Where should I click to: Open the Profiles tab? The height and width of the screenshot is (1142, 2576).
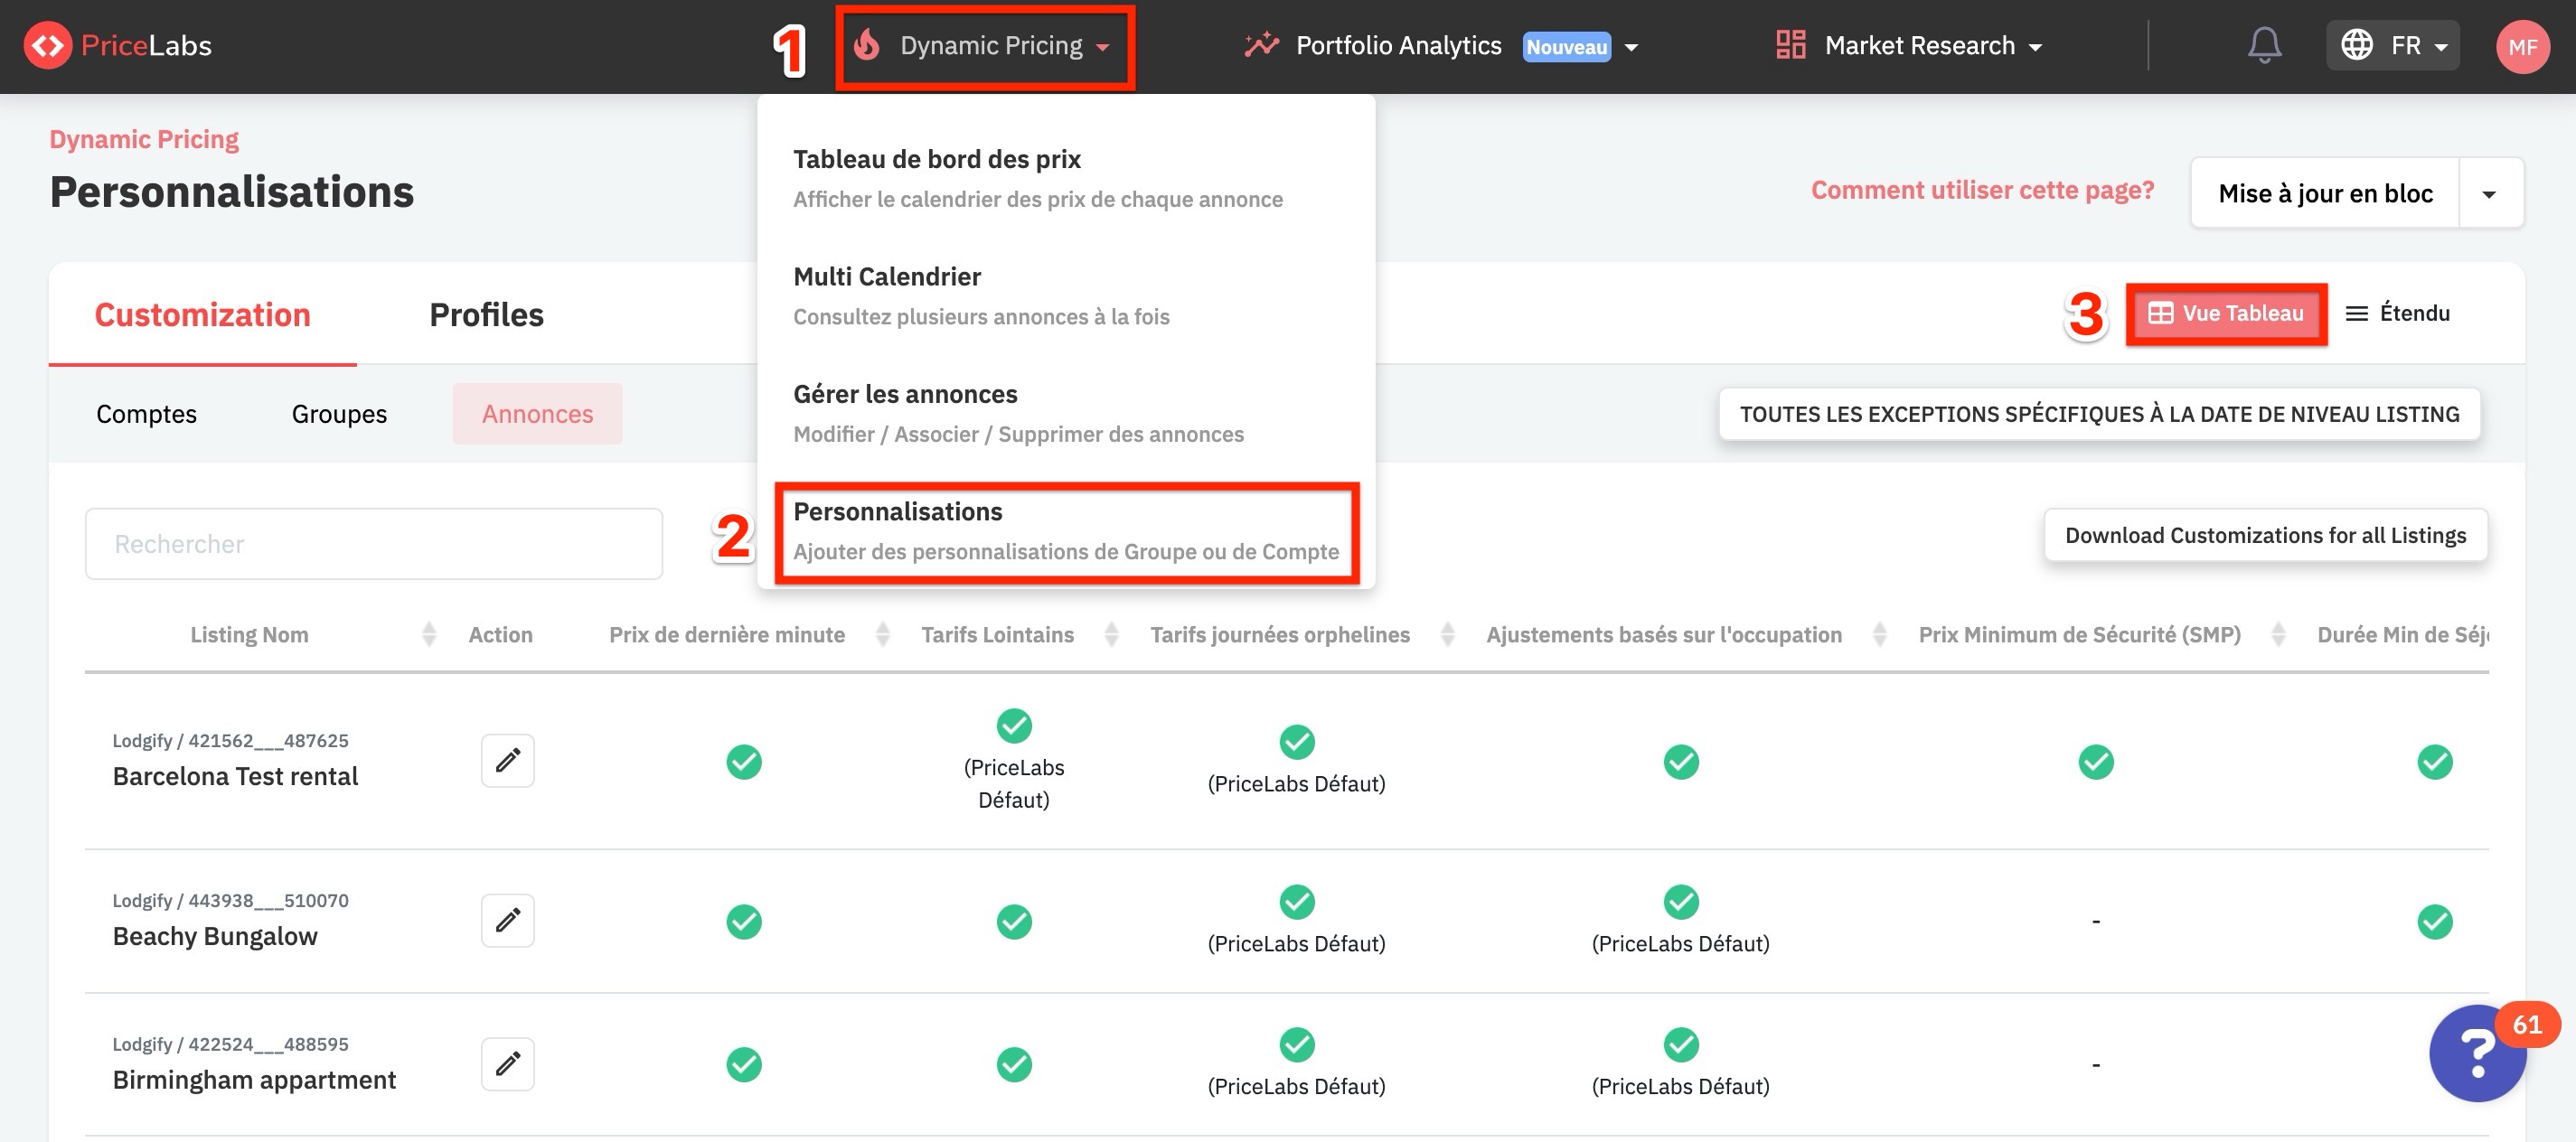click(x=486, y=314)
